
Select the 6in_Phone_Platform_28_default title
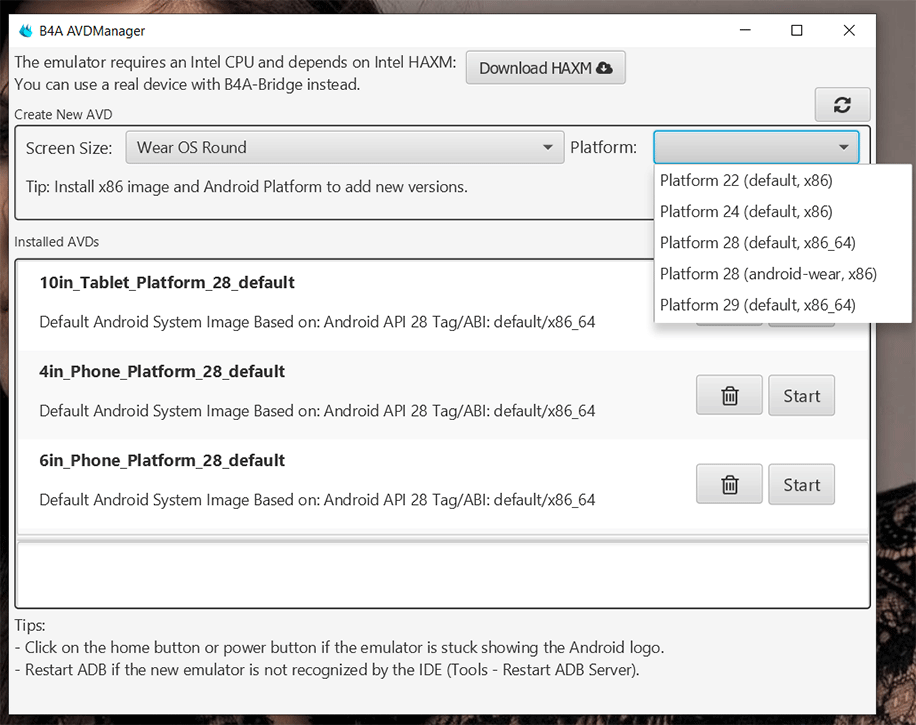click(x=162, y=460)
